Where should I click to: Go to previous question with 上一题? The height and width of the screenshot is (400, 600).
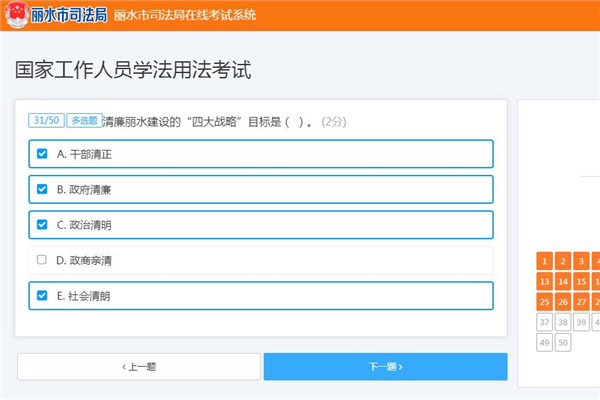click(138, 367)
